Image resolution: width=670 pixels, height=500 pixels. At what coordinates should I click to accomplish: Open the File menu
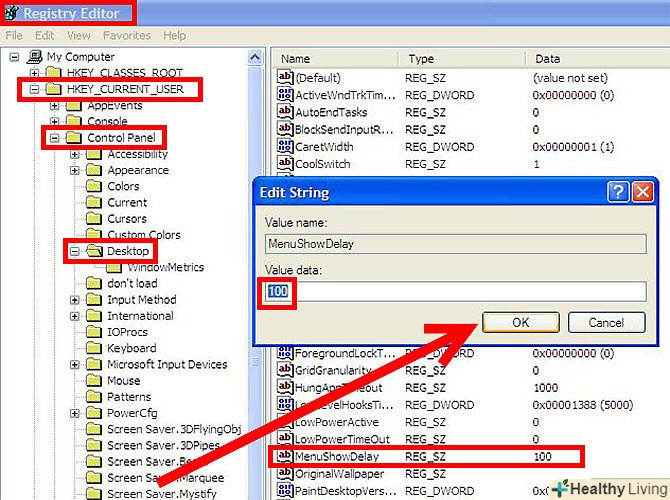tap(14, 35)
